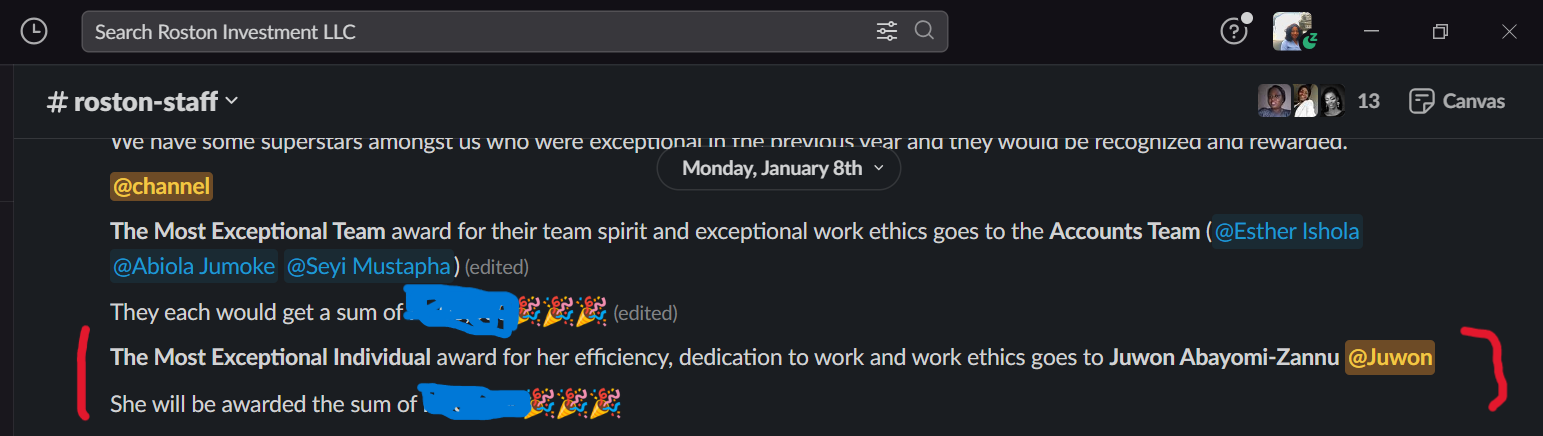The width and height of the screenshot is (1543, 436).
Task: Click in the Search Roston Investment LLC field
Action: point(480,32)
